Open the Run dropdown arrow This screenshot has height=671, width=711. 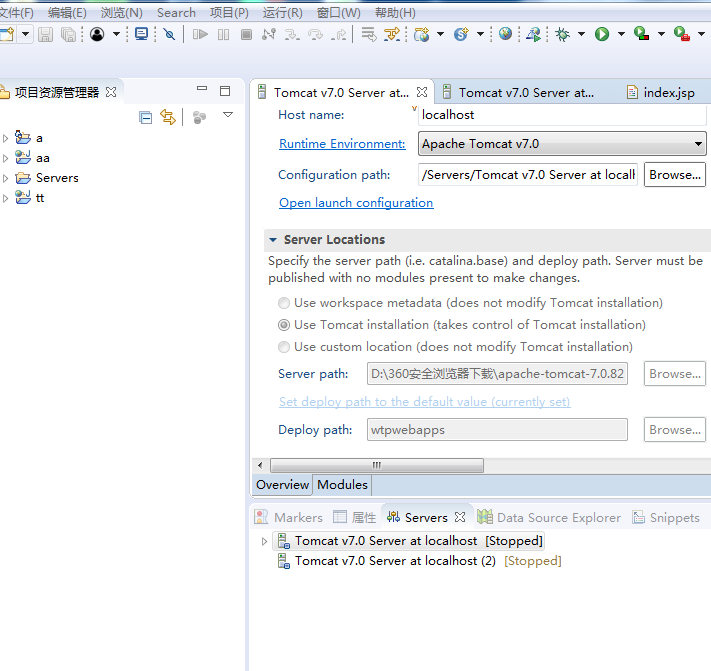point(621,34)
